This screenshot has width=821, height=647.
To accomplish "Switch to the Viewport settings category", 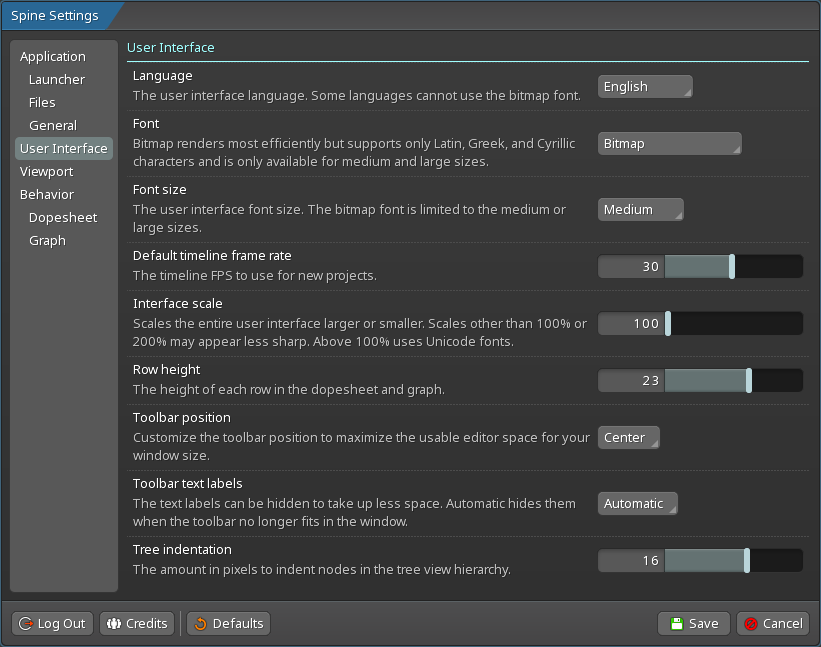I will (x=47, y=172).
